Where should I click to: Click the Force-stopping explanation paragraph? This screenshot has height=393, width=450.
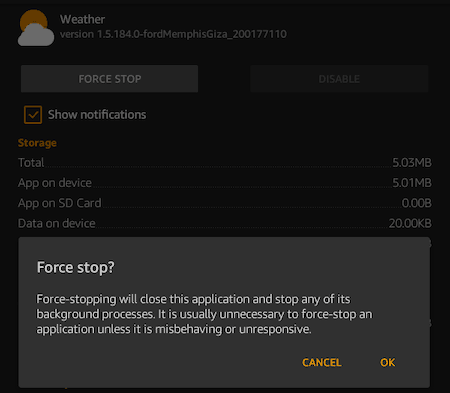204,314
